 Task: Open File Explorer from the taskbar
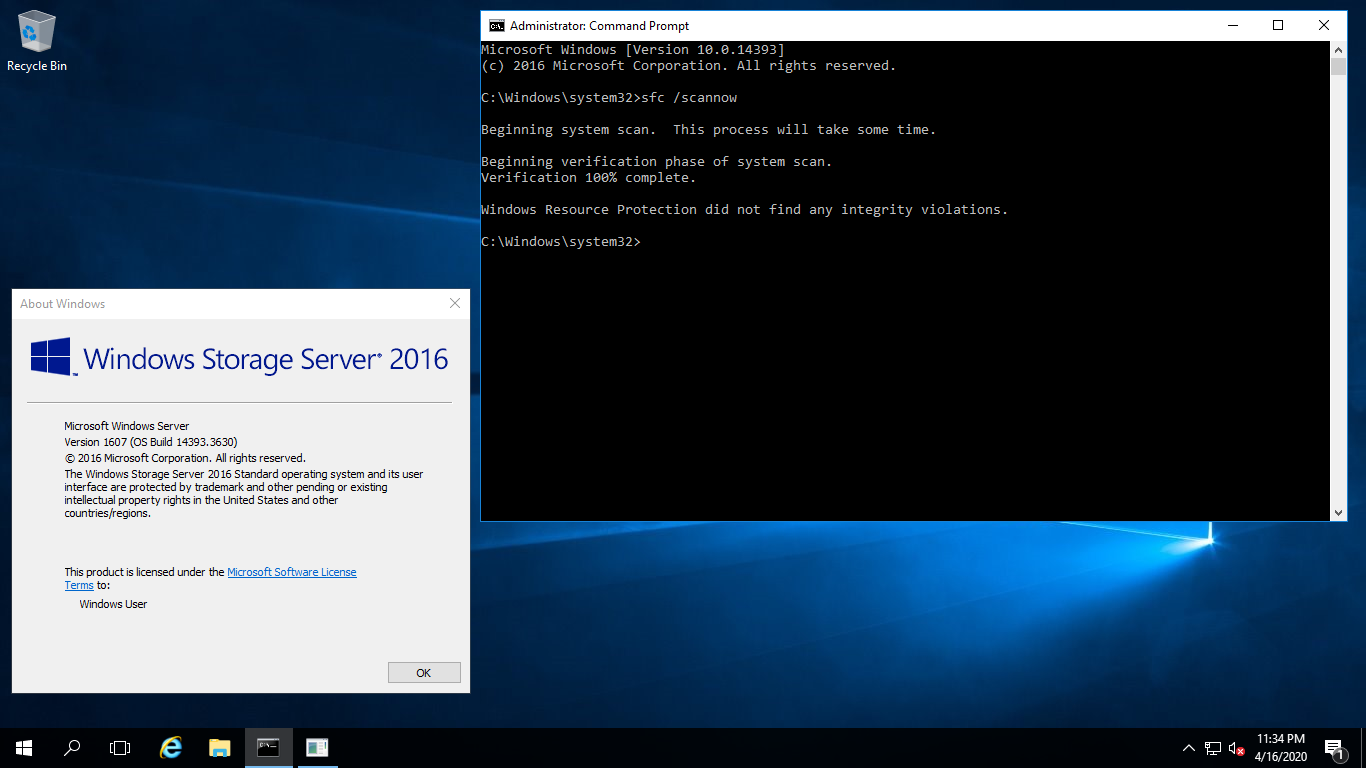click(x=220, y=747)
